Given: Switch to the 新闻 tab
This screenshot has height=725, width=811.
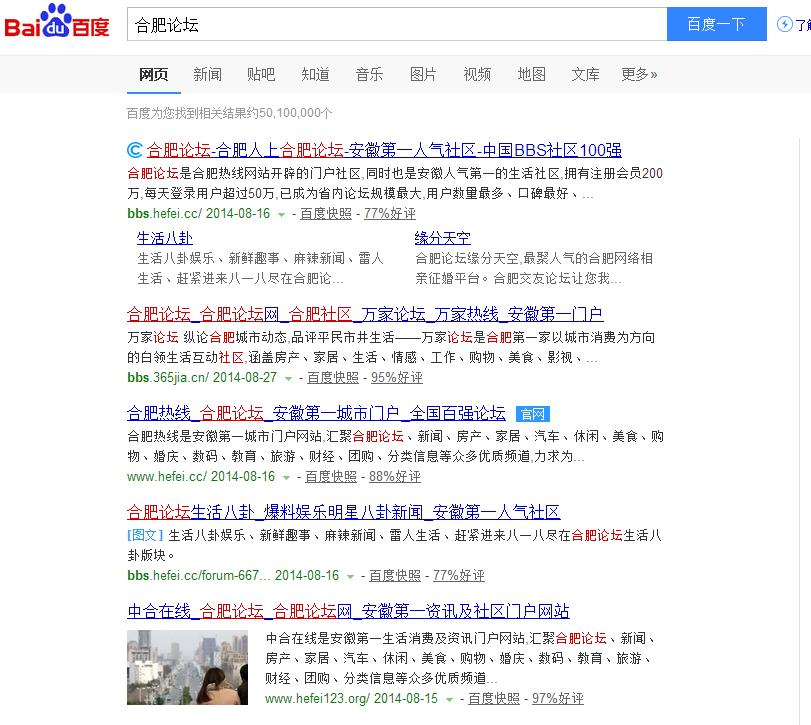Looking at the screenshot, I should coord(207,74).
